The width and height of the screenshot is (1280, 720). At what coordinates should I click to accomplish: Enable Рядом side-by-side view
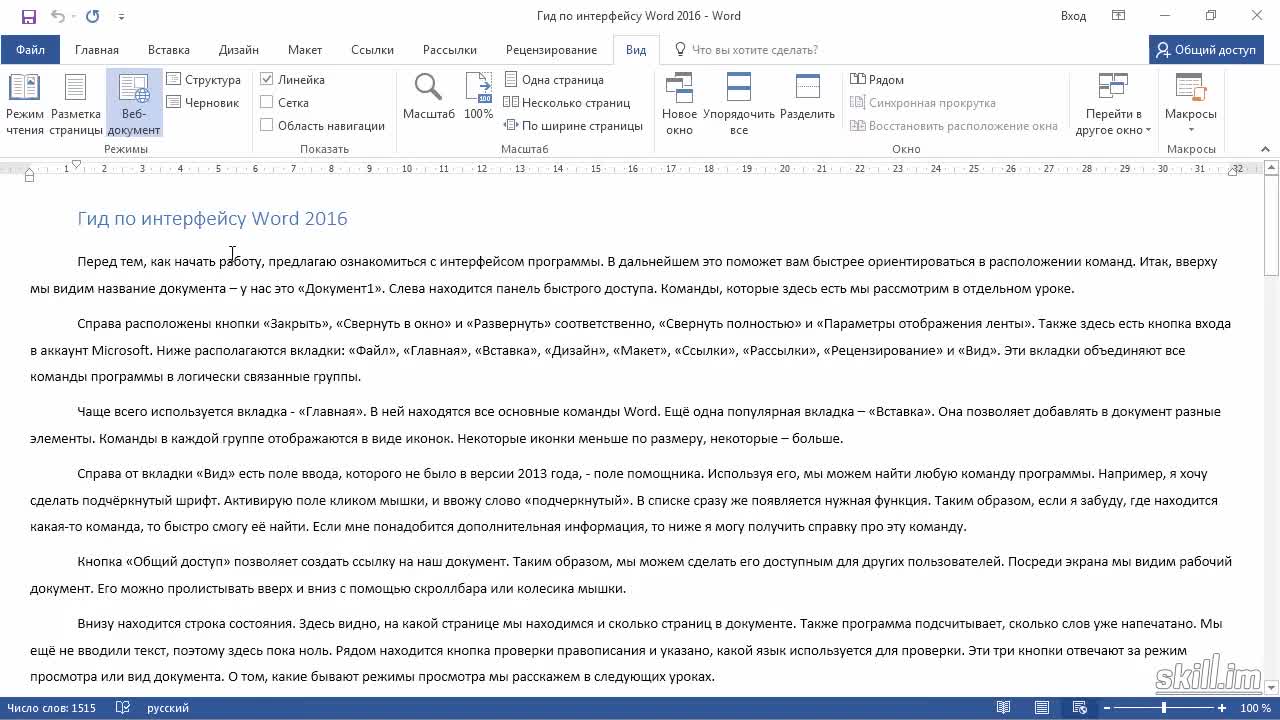coord(877,80)
